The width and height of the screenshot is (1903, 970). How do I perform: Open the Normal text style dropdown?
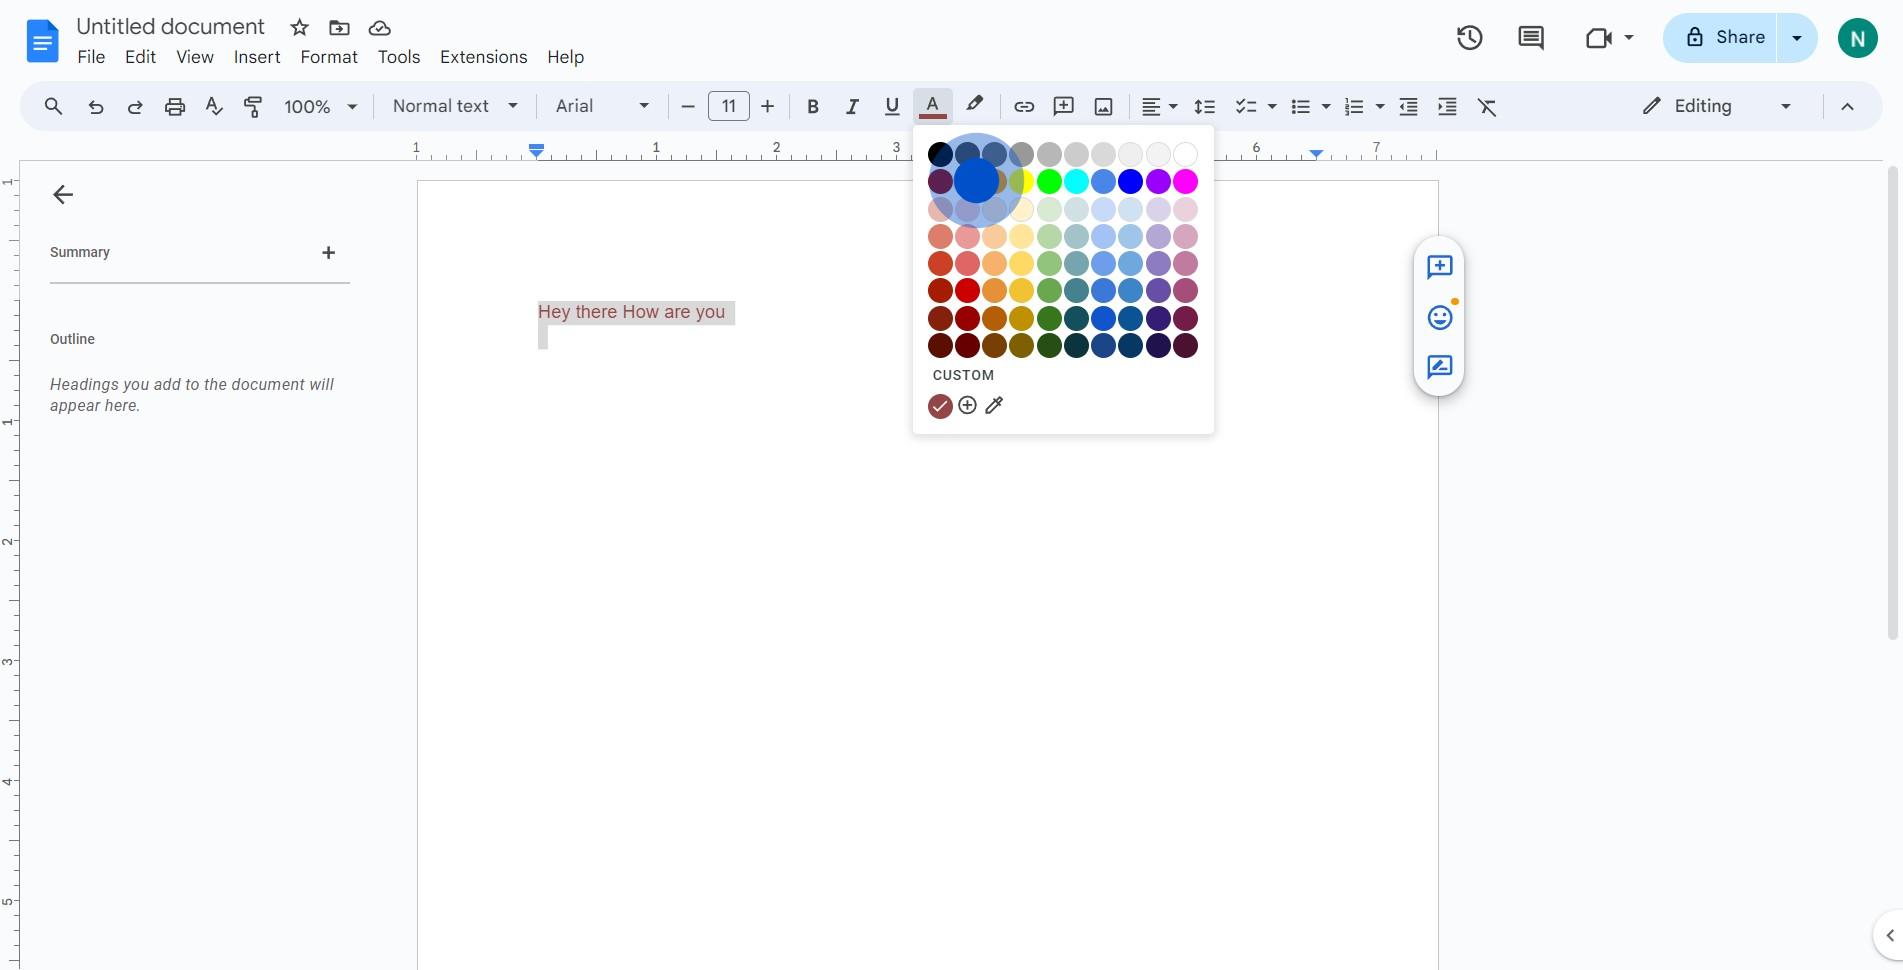[455, 106]
